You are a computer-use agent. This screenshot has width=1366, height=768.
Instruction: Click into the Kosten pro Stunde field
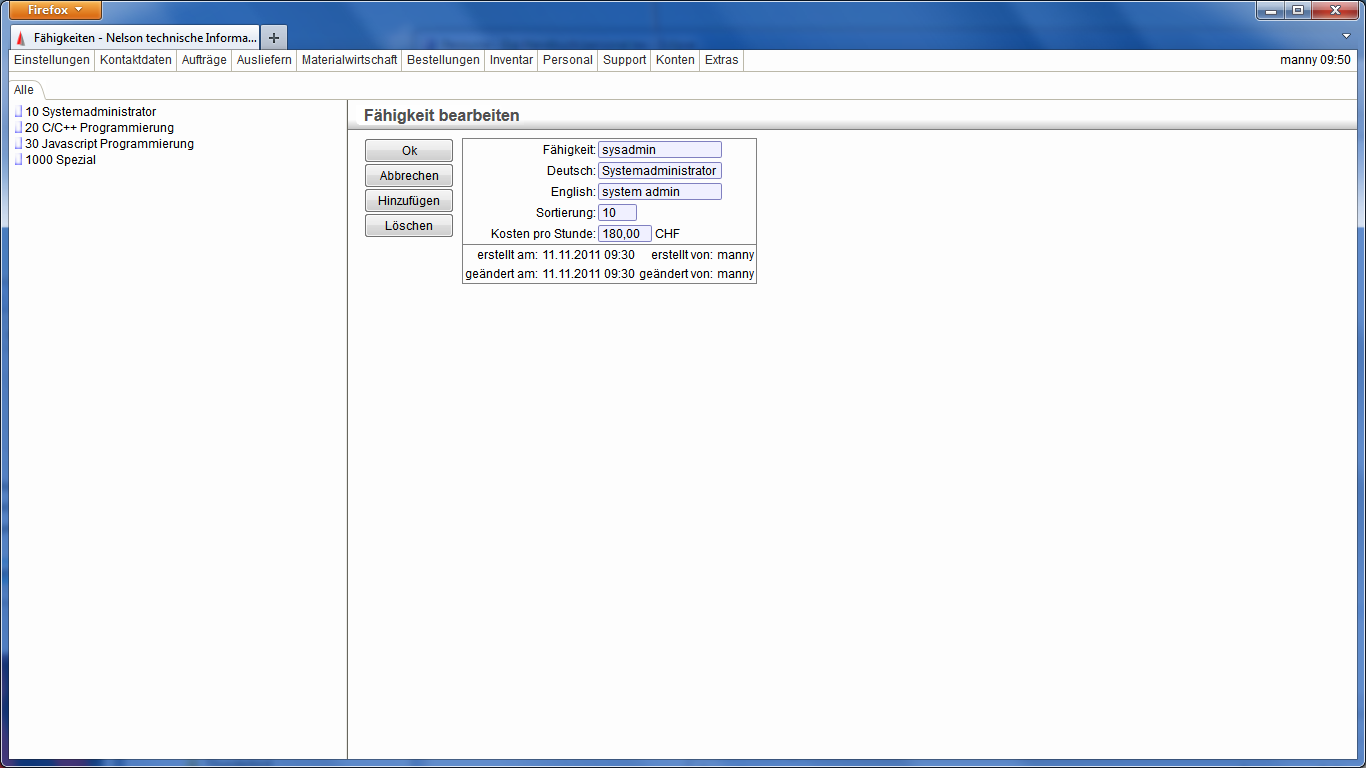[x=624, y=234]
